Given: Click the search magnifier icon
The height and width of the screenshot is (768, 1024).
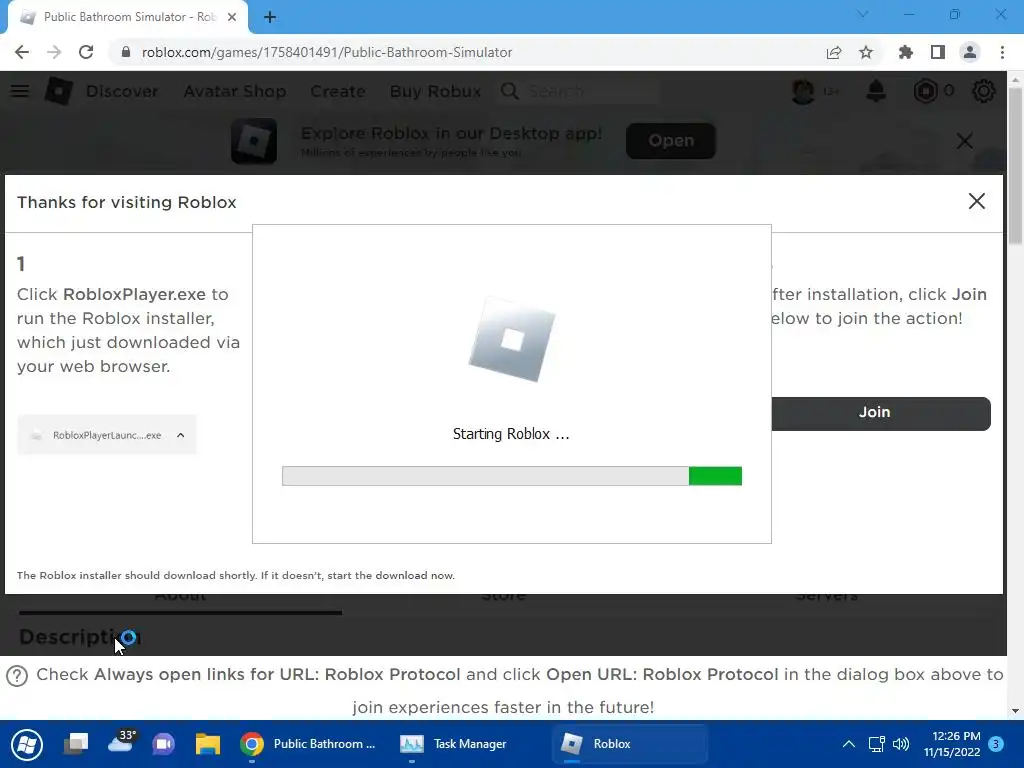Looking at the screenshot, I should coord(509,91).
